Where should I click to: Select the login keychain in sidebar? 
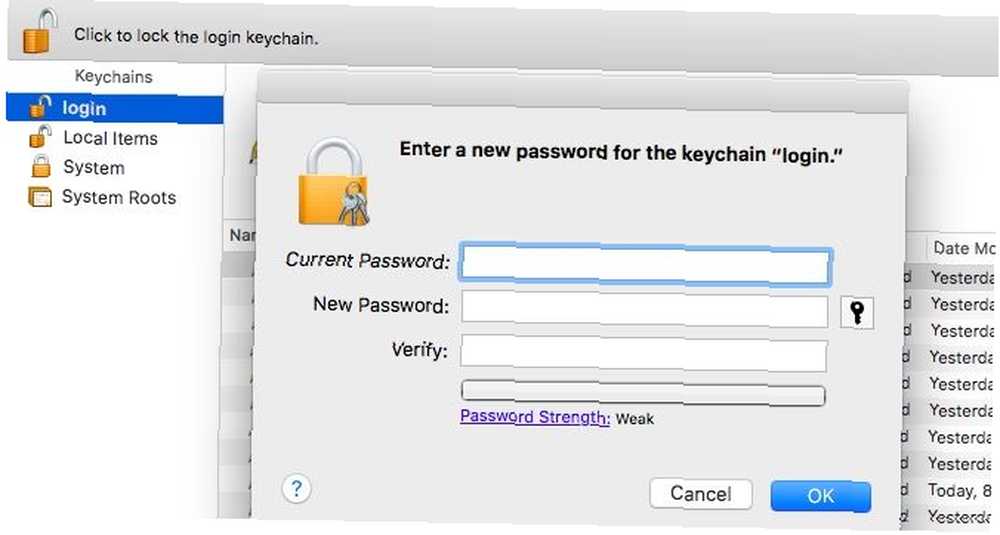(115, 108)
